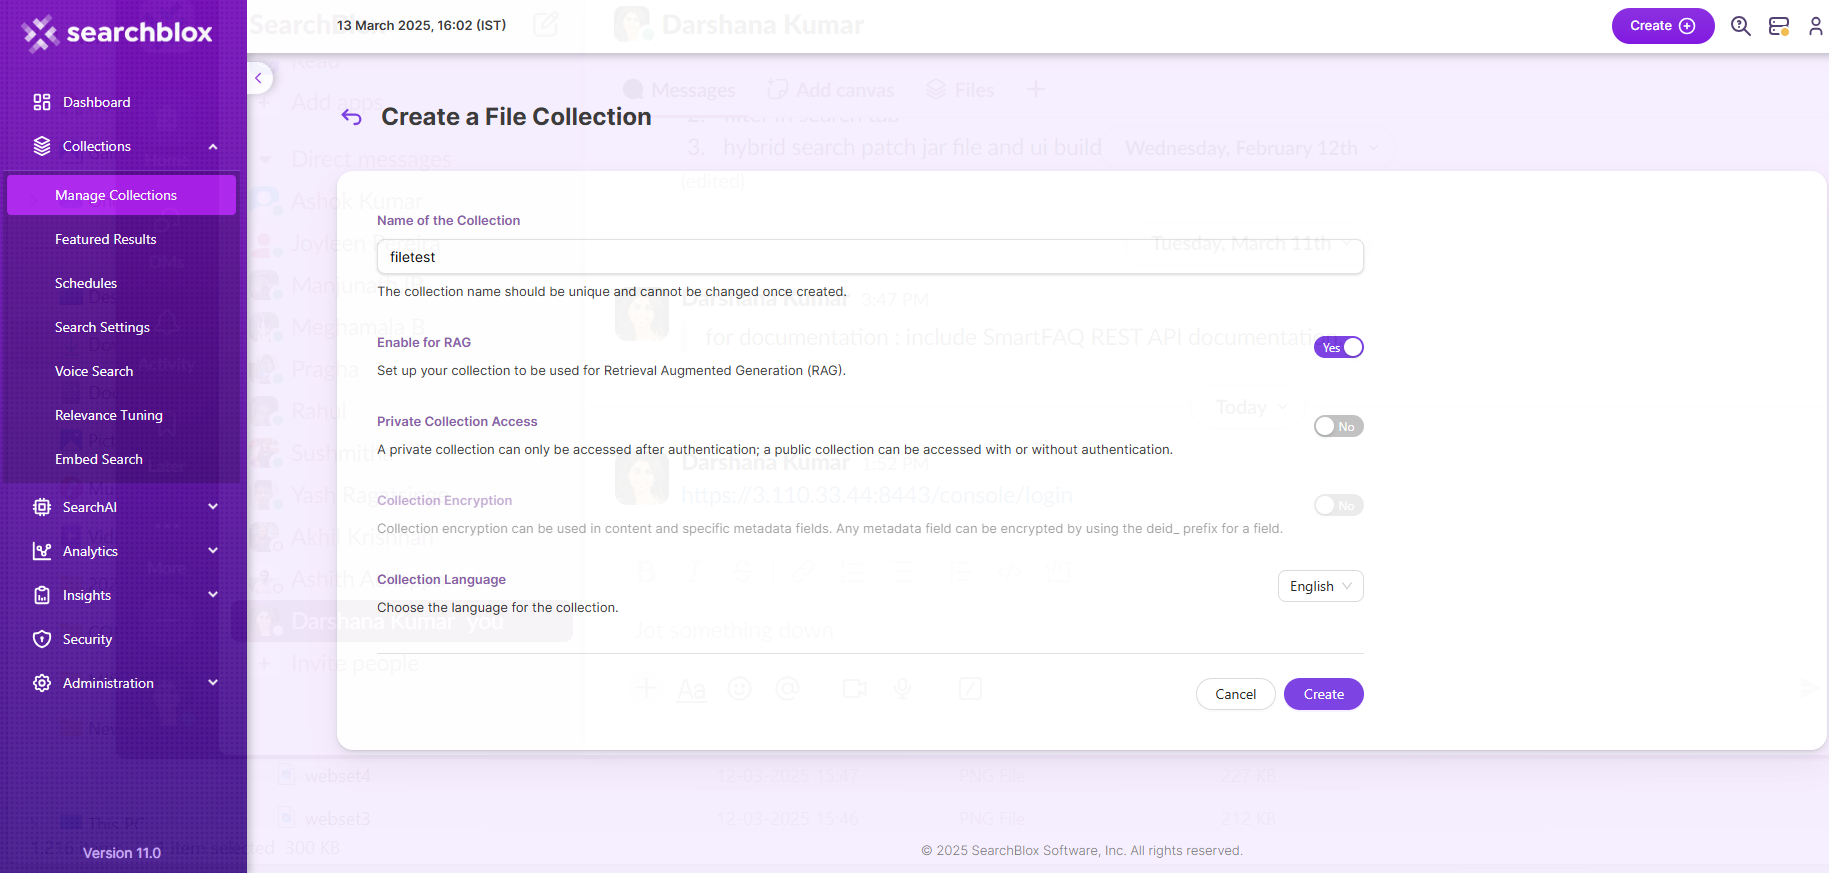The height and width of the screenshot is (873, 1829).
Task: Click the Cancel button
Action: [1235, 694]
